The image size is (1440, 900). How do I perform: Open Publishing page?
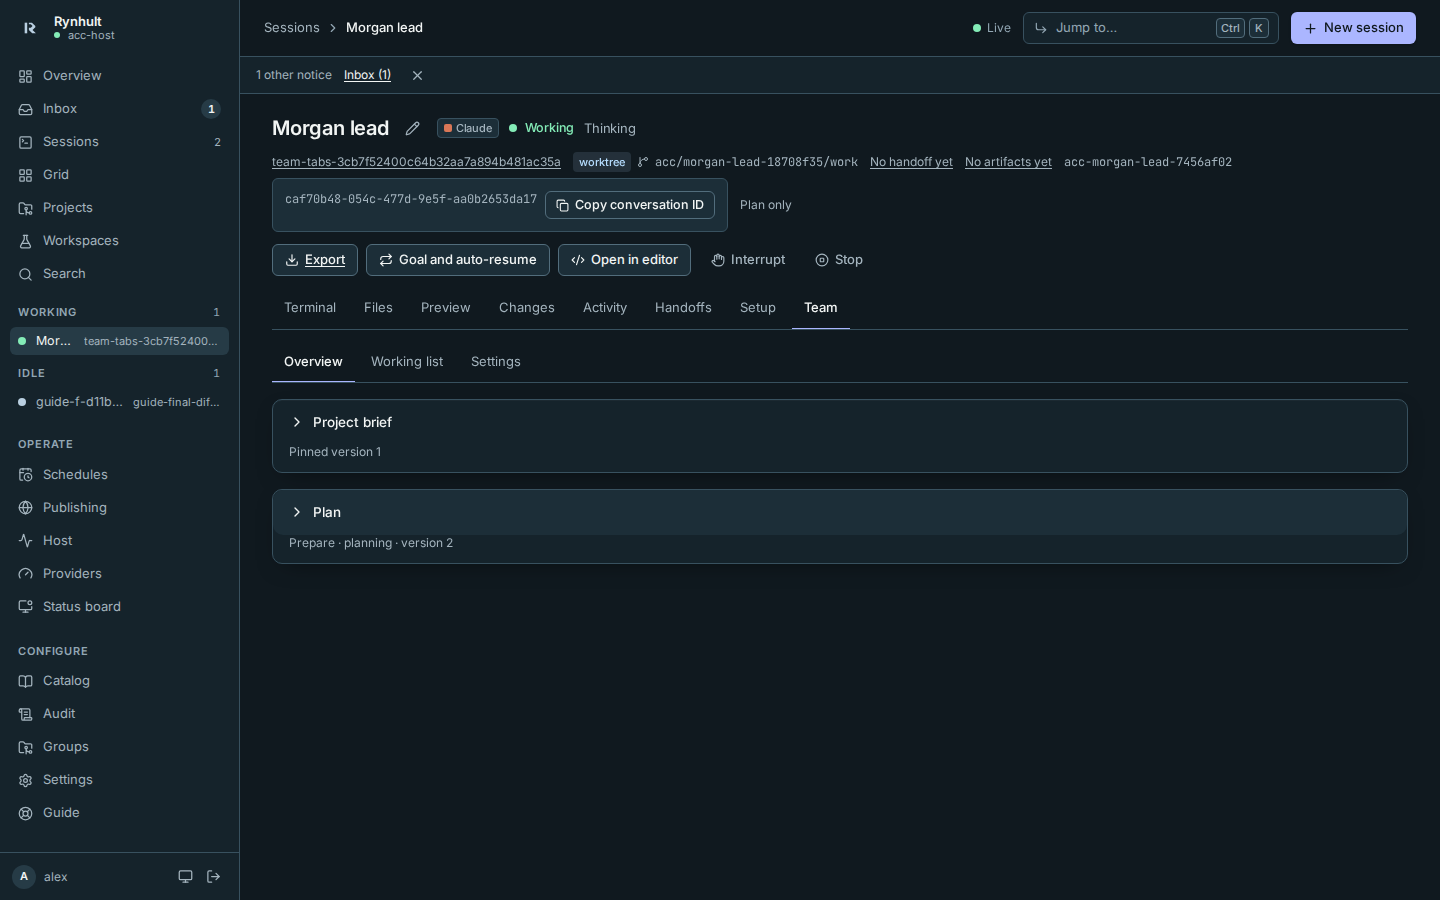point(119,508)
